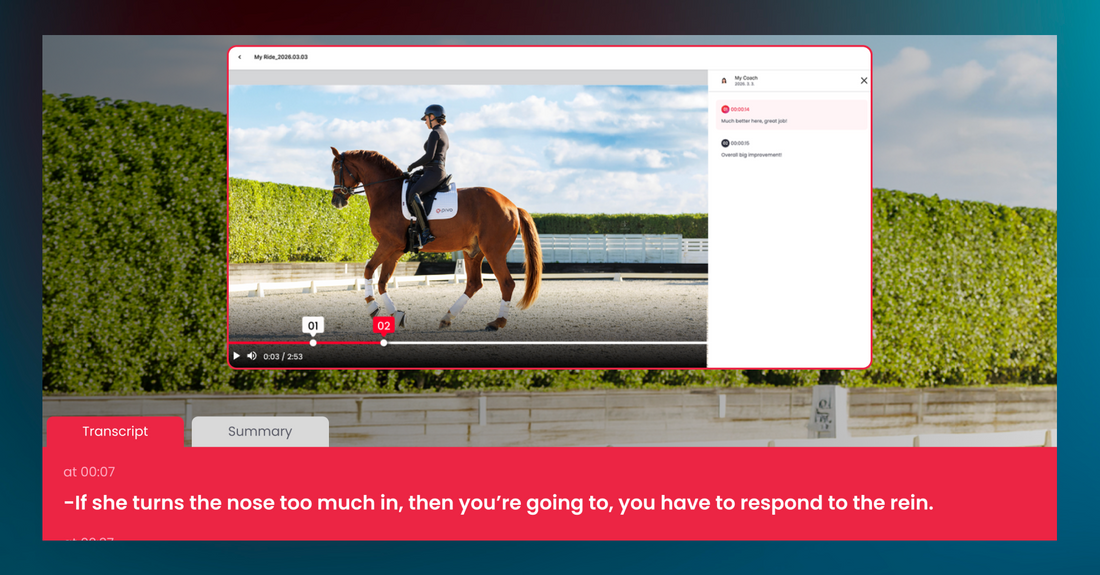The width and height of the screenshot is (1100, 575).
Task: Click the dark 02 badge at 00:00:15
Action: [725, 143]
